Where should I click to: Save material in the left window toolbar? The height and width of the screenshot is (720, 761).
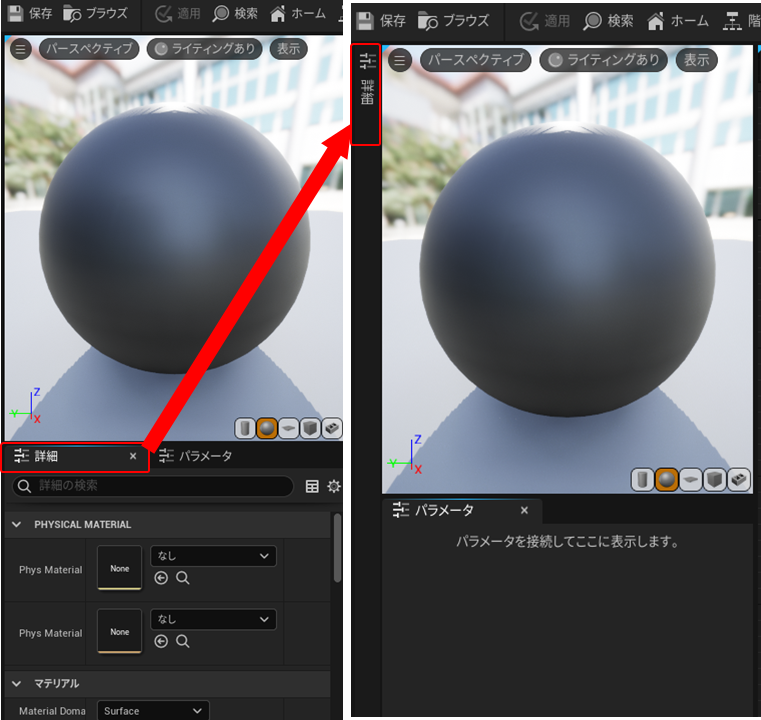pyautogui.click(x=30, y=13)
